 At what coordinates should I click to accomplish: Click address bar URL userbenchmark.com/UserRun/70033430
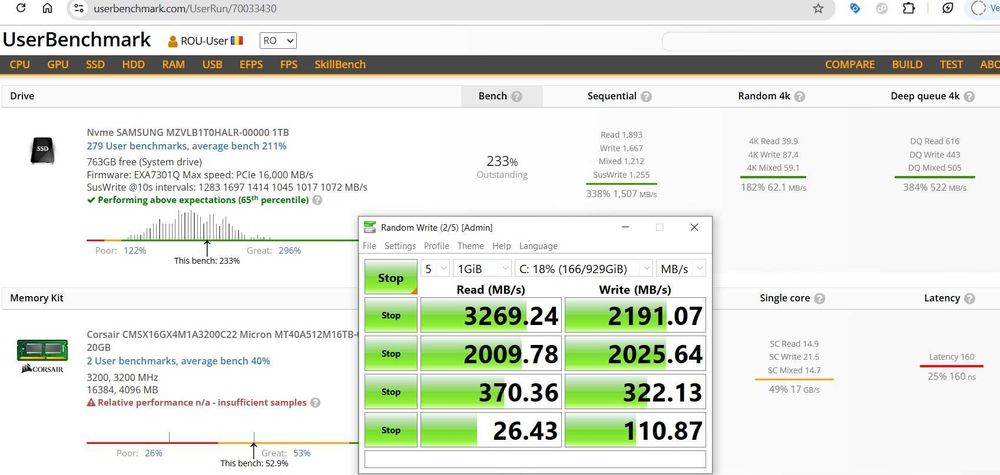(185, 8)
